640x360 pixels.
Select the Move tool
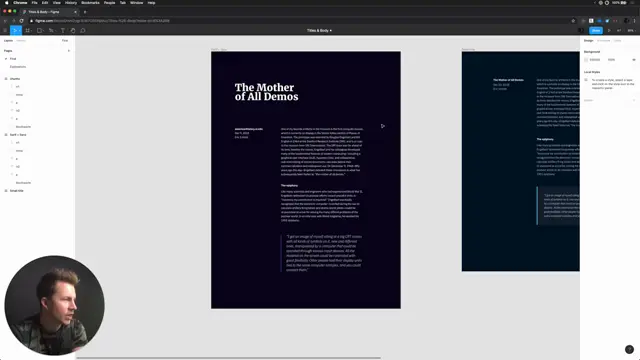tap(15, 30)
